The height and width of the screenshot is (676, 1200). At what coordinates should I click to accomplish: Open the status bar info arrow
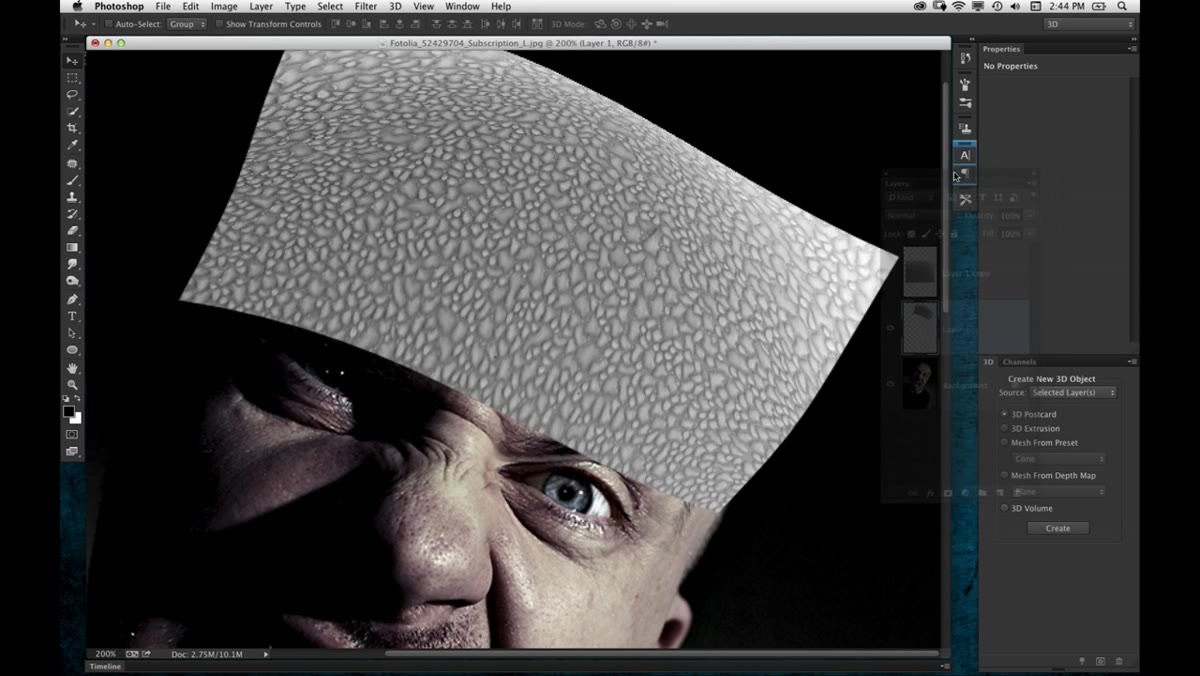pyautogui.click(x=266, y=654)
